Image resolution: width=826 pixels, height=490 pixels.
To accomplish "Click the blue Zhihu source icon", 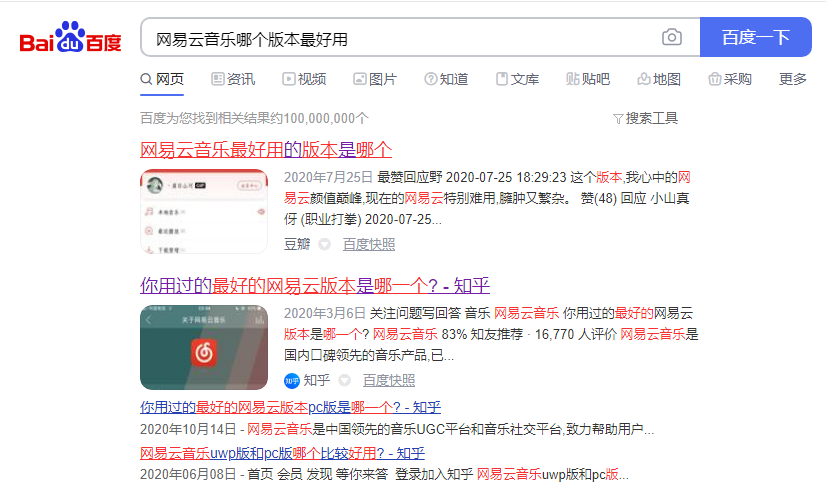I will coord(292,380).
